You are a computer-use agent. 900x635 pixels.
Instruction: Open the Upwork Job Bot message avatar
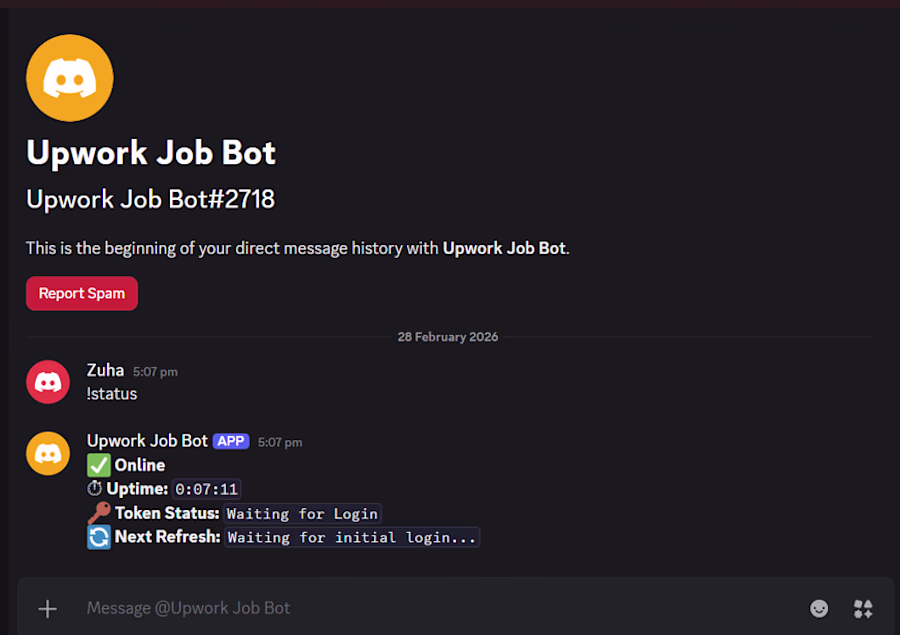(48, 454)
